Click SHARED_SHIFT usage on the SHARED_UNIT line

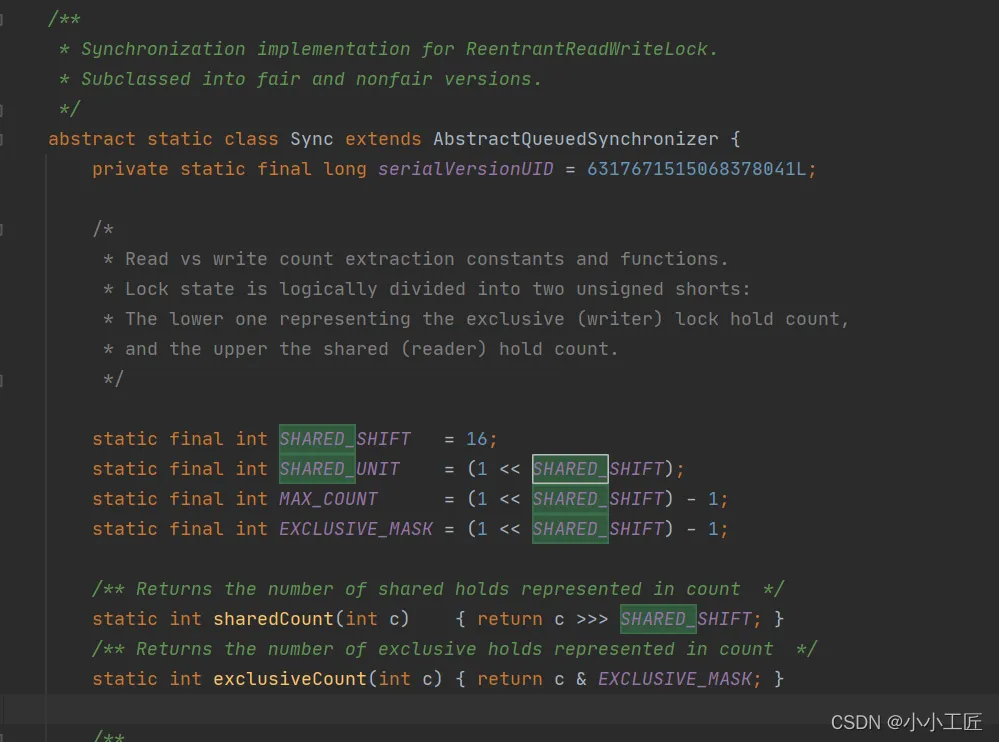[x=598, y=469]
